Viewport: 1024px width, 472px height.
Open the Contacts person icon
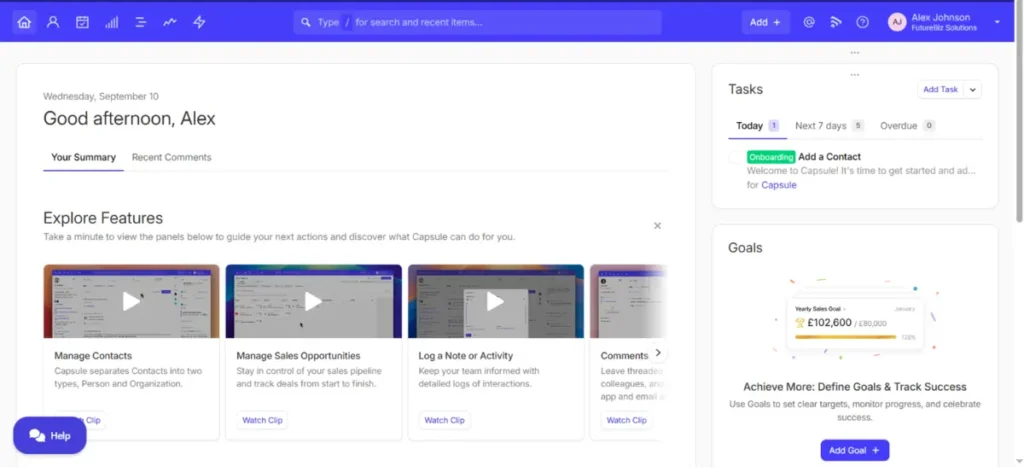pos(53,22)
